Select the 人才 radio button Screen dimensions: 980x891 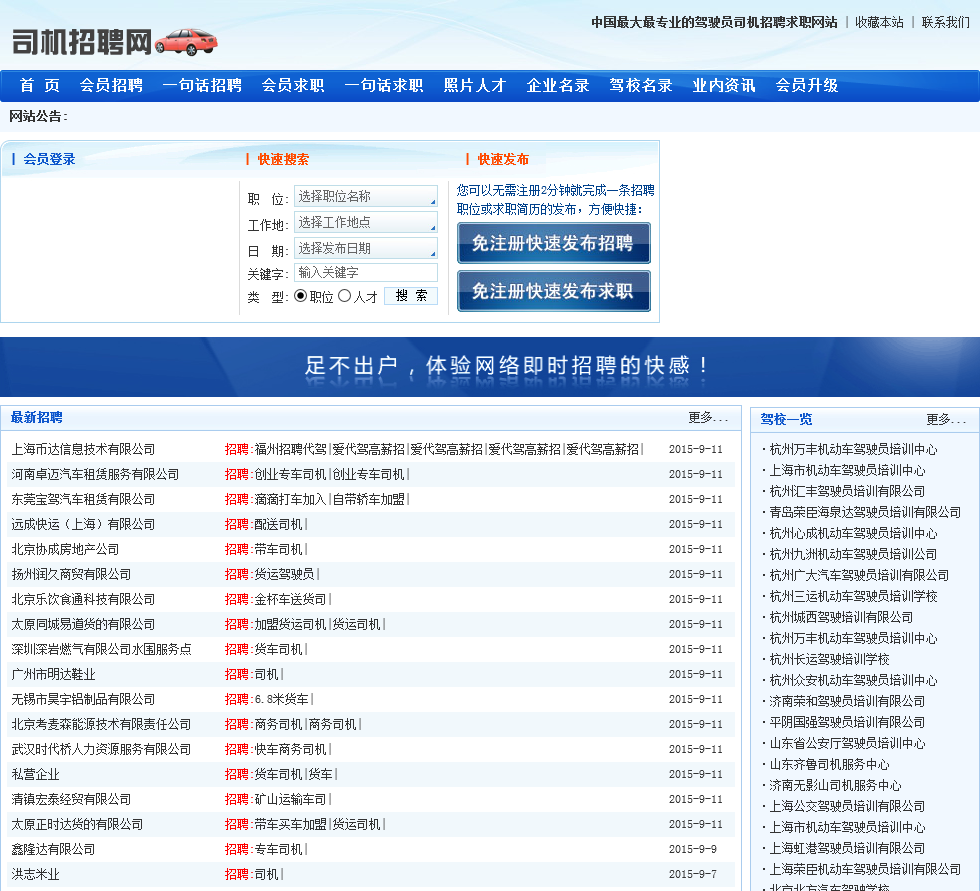pos(344,296)
